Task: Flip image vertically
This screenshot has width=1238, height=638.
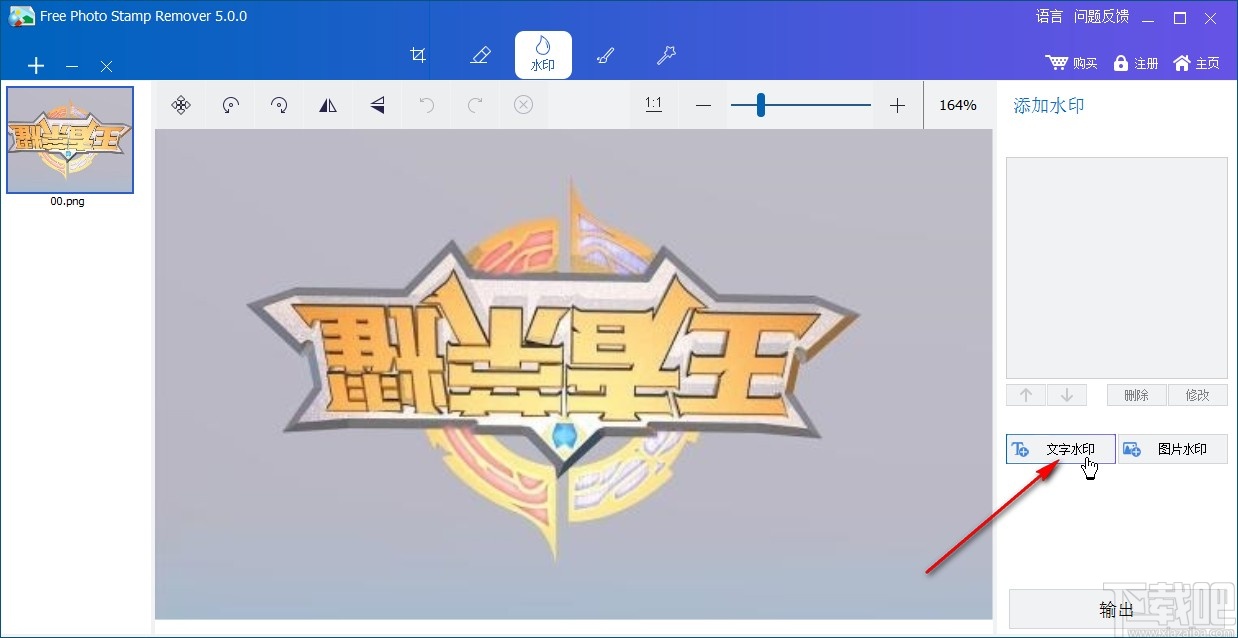Action: pyautogui.click(x=377, y=105)
